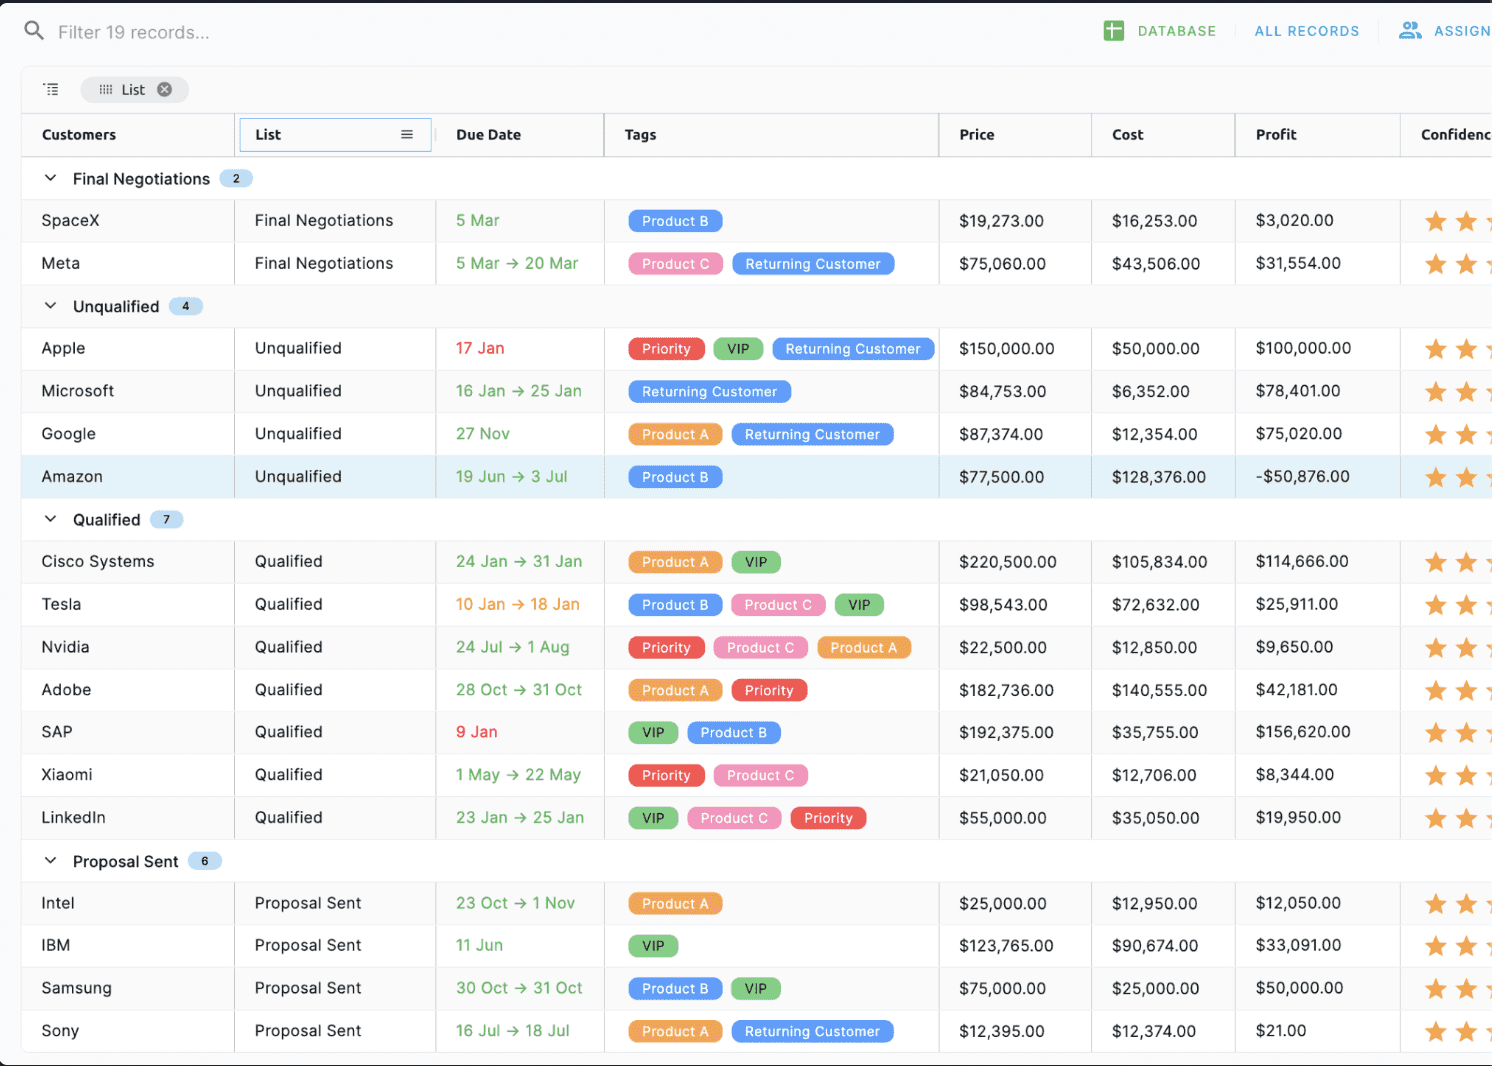Viewport: 1492px width, 1066px height.
Task: Click the 17 Jan overdue date
Action: (480, 348)
